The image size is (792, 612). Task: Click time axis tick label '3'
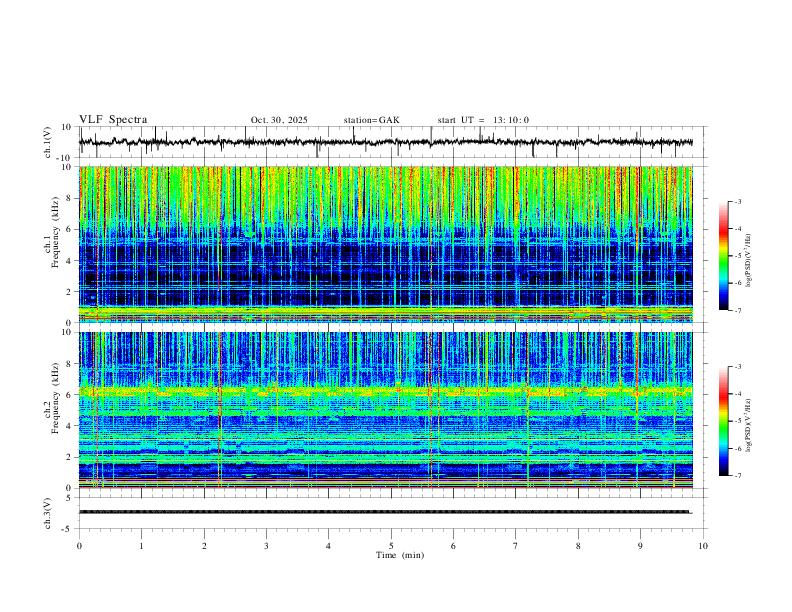coord(266,546)
